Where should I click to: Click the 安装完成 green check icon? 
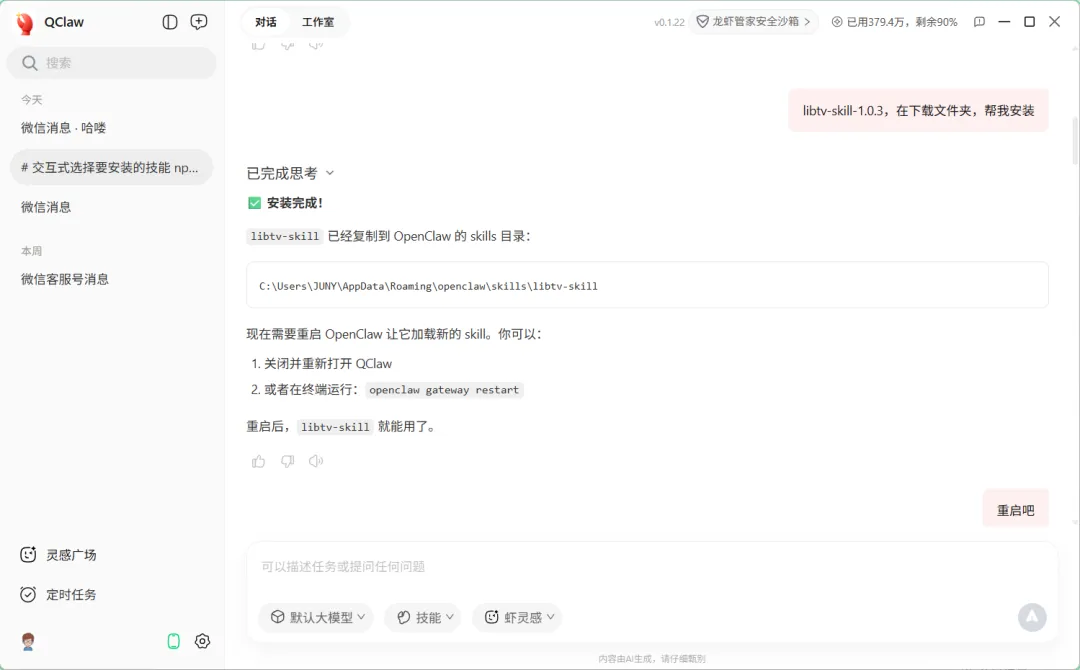click(x=254, y=203)
